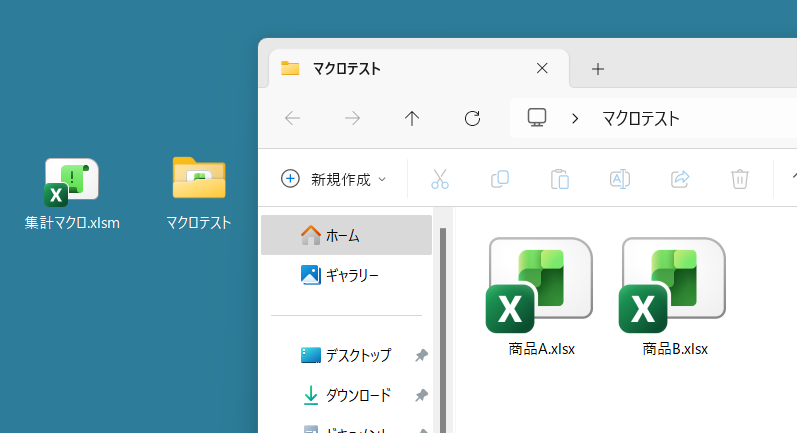The width and height of the screenshot is (797, 433).
Task: Go up one folder level
Action: point(412,118)
